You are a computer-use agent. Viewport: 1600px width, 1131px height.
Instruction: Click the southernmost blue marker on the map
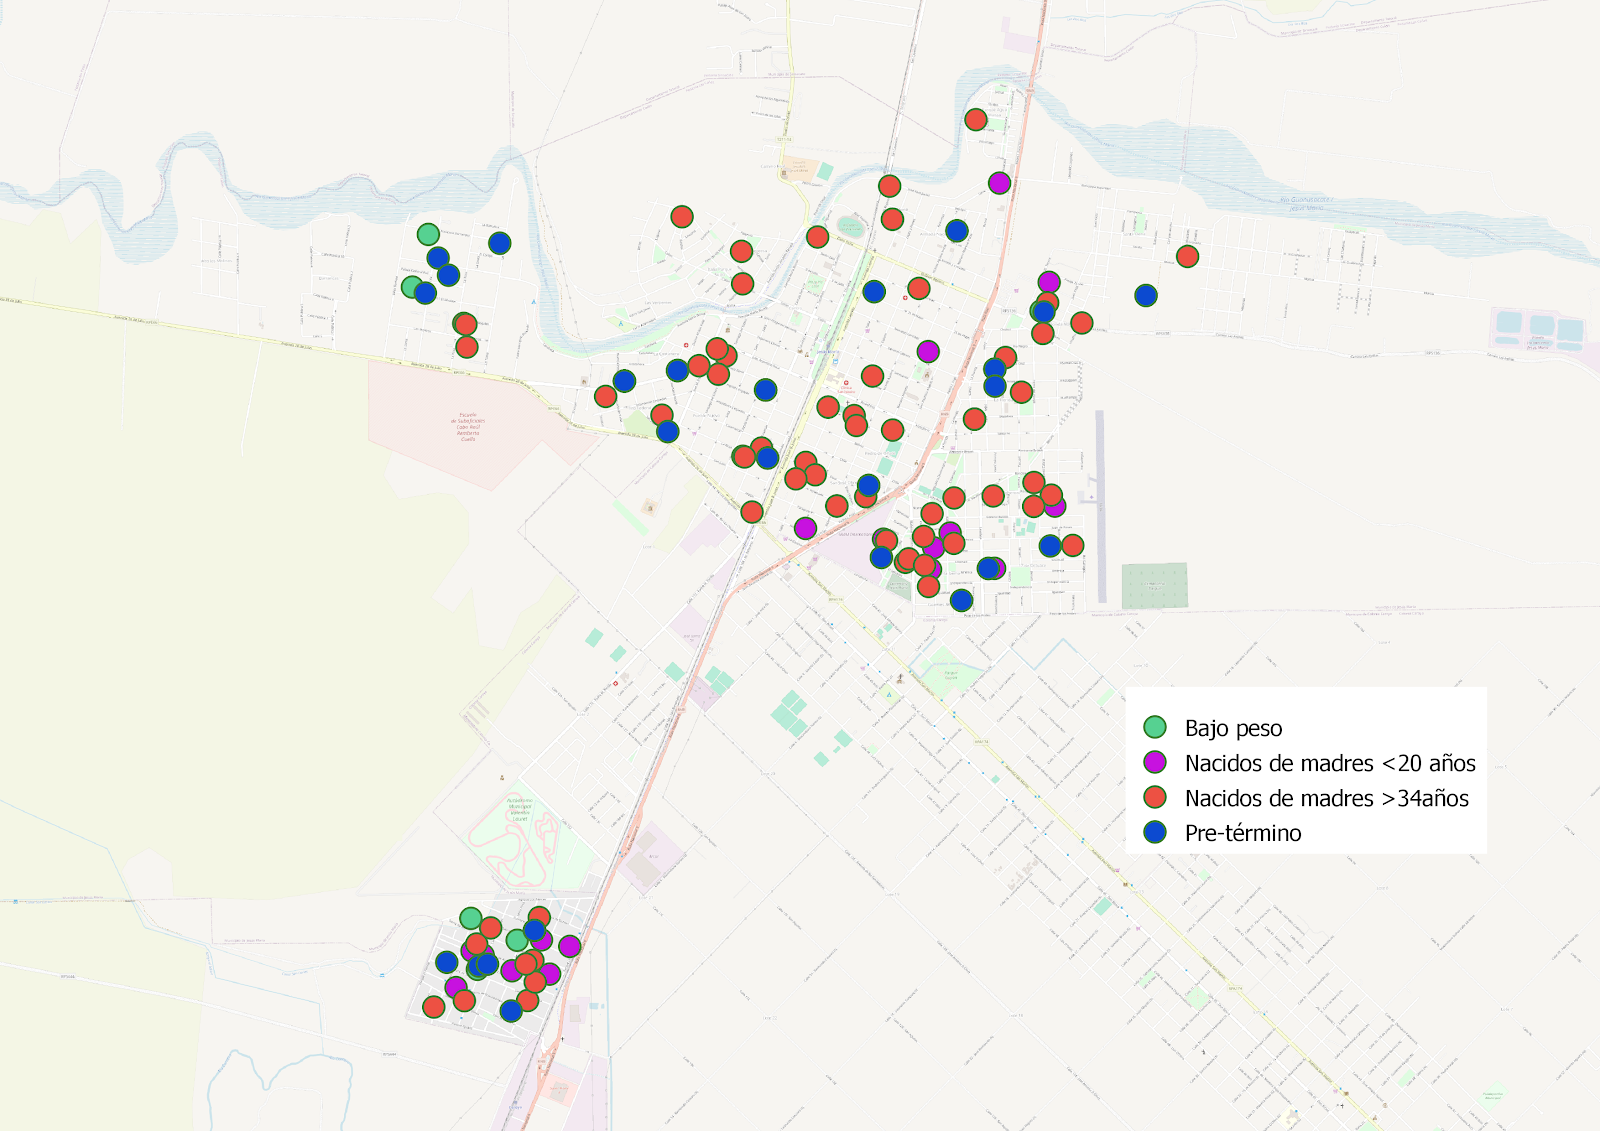(x=511, y=1011)
